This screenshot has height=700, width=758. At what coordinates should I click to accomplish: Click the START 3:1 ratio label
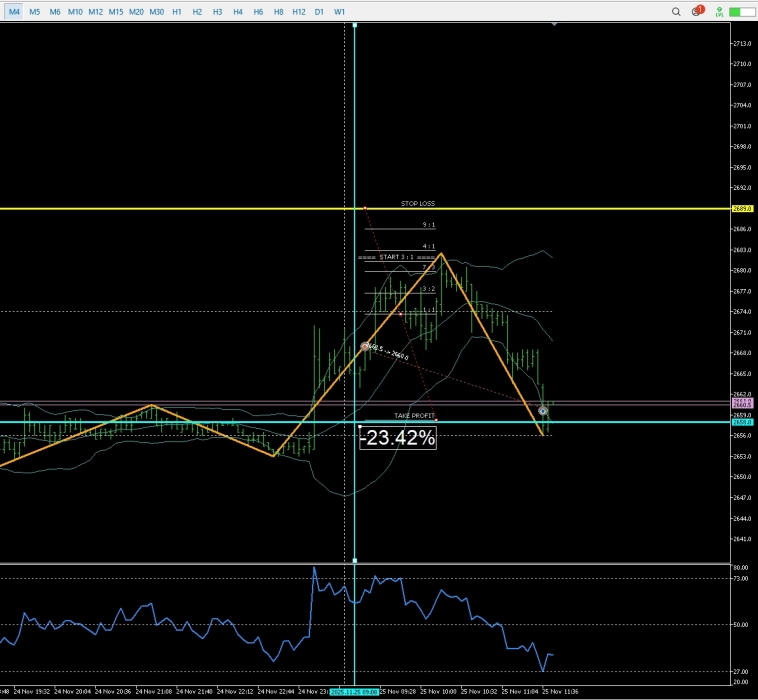click(399, 257)
